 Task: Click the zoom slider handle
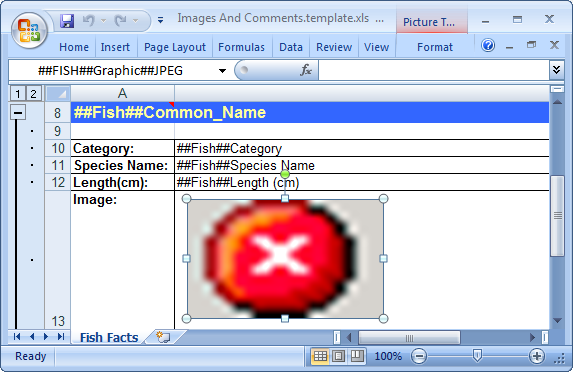point(477,356)
